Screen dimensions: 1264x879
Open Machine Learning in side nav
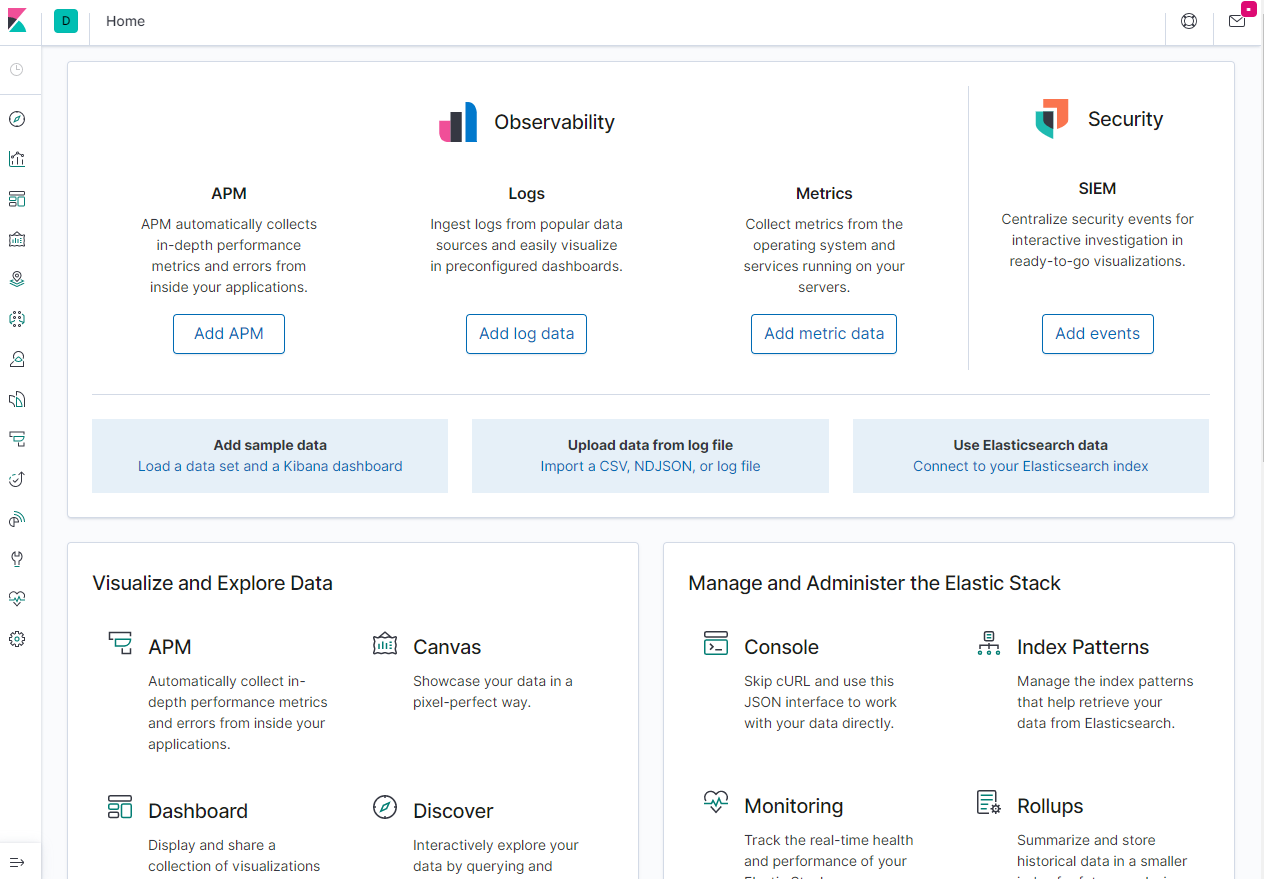(x=17, y=319)
